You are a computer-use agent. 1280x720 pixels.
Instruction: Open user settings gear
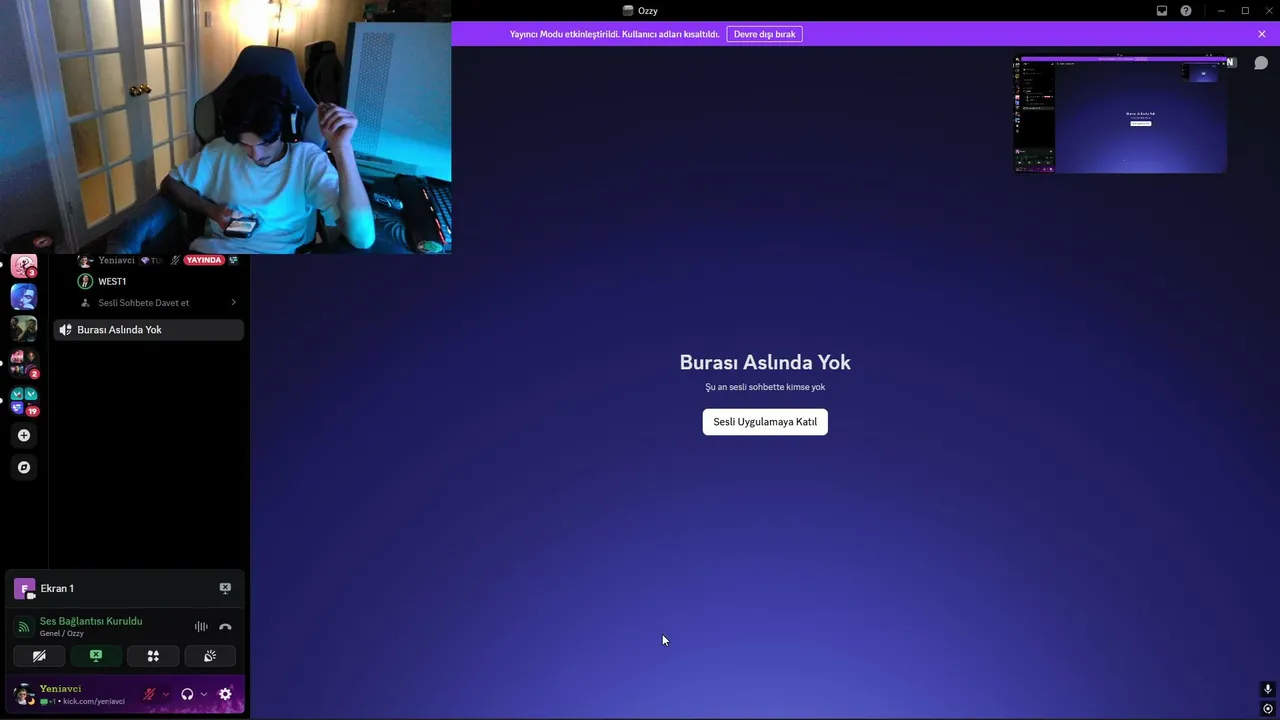tap(225, 694)
